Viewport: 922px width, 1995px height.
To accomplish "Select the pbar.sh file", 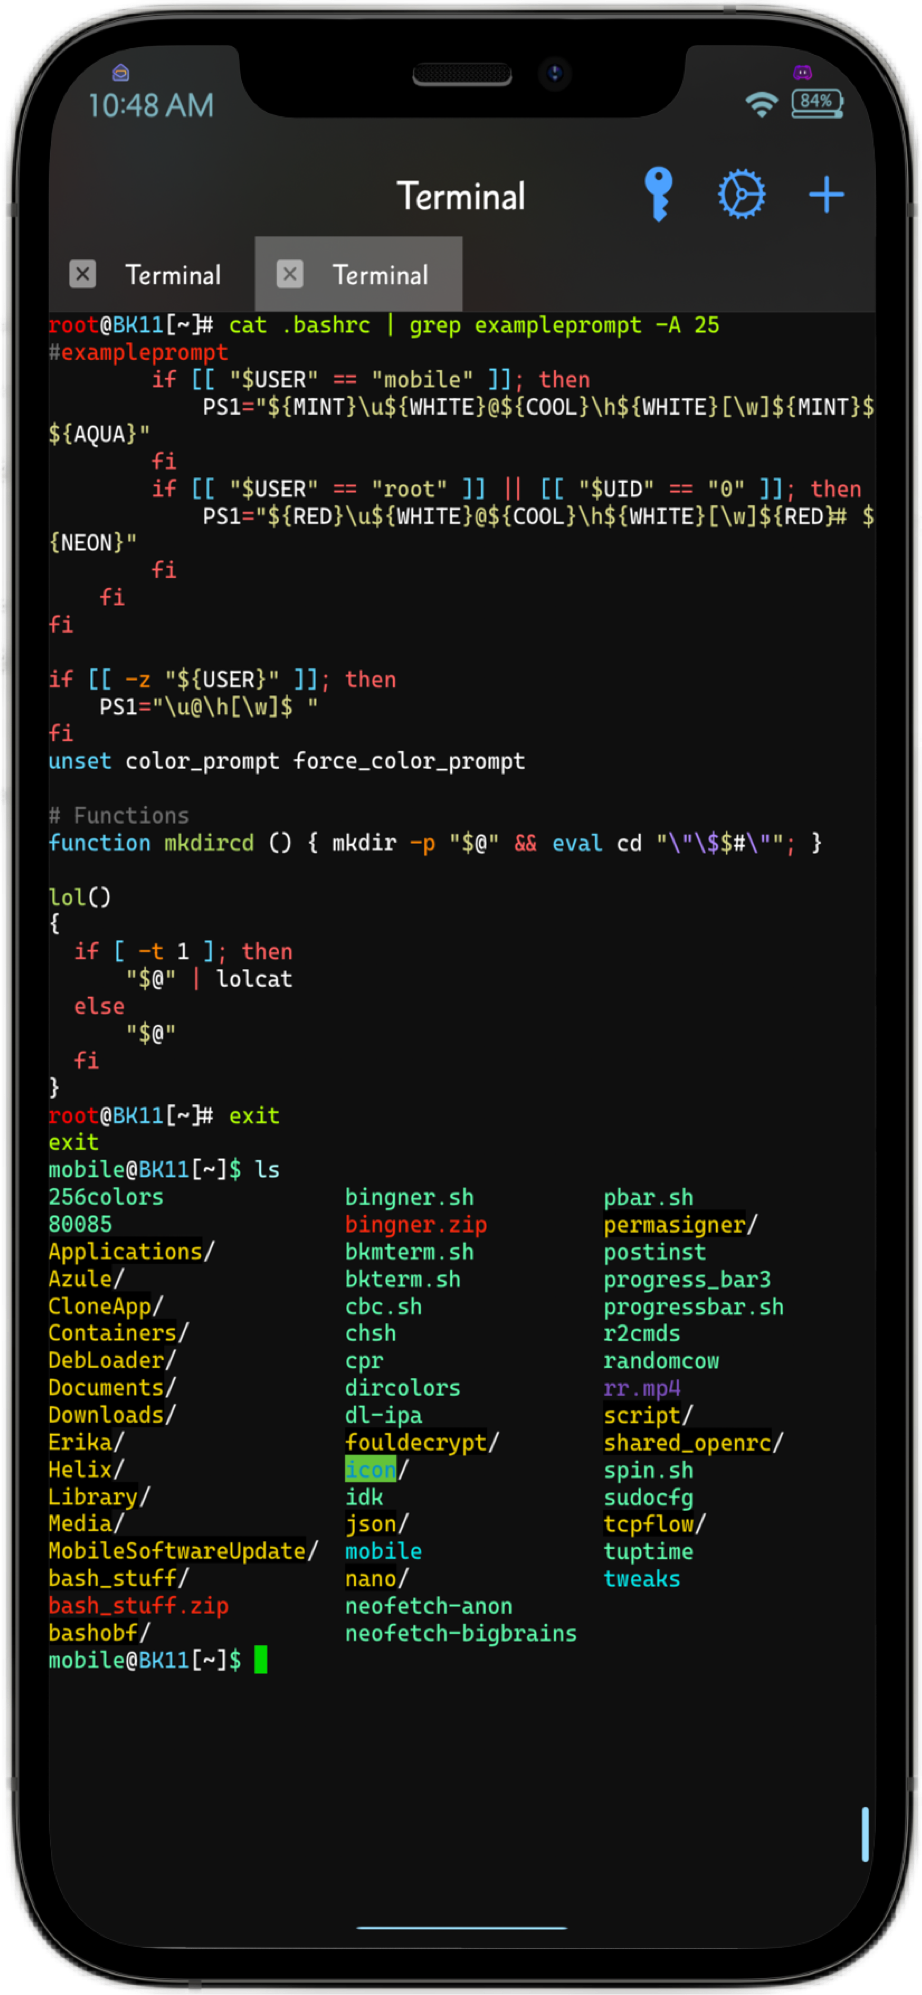I will click(648, 1197).
